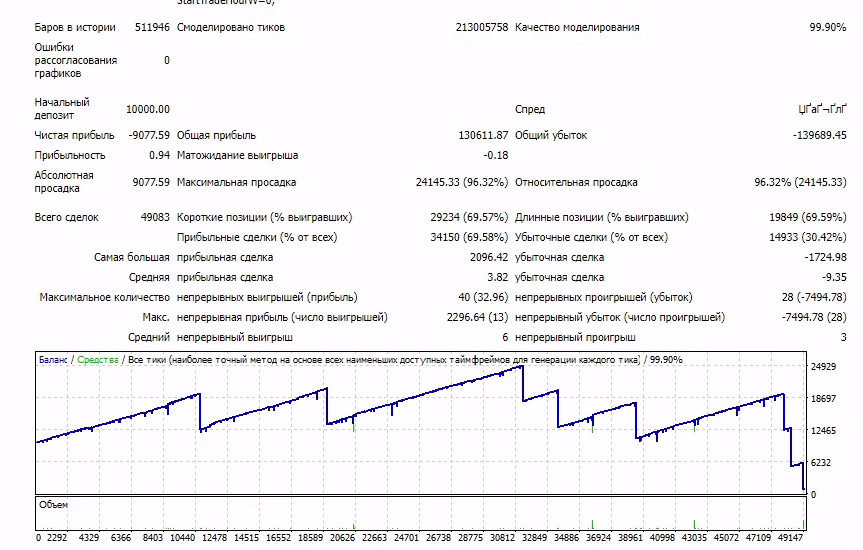Select the loss trades value 14933 (30.42%)
Image resolution: width=863 pixels, height=550 pixels.
point(807,237)
